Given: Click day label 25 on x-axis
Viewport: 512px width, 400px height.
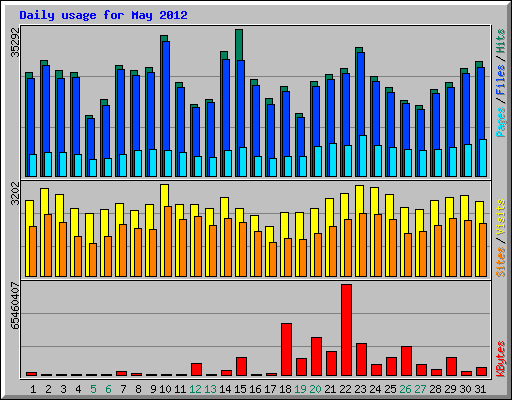Looking at the screenshot, I should coord(390,389).
